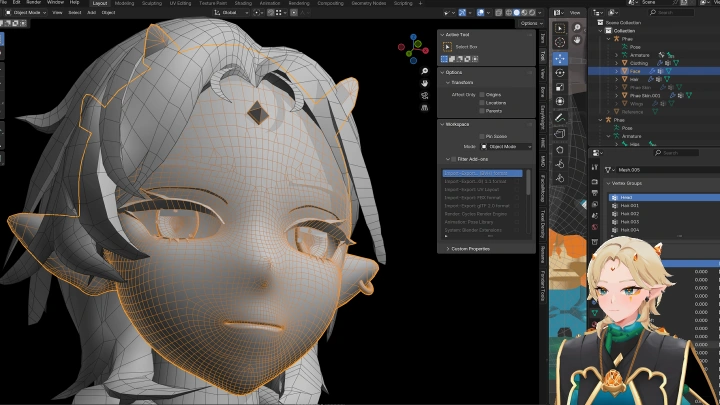Activate the Move tool in second editor toolbar
Viewport: 720px width, 405px height.
[560, 58]
